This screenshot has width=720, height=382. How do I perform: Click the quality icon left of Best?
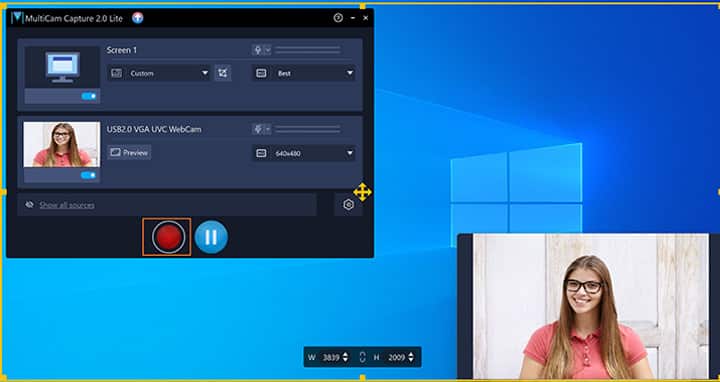[x=261, y=73]
